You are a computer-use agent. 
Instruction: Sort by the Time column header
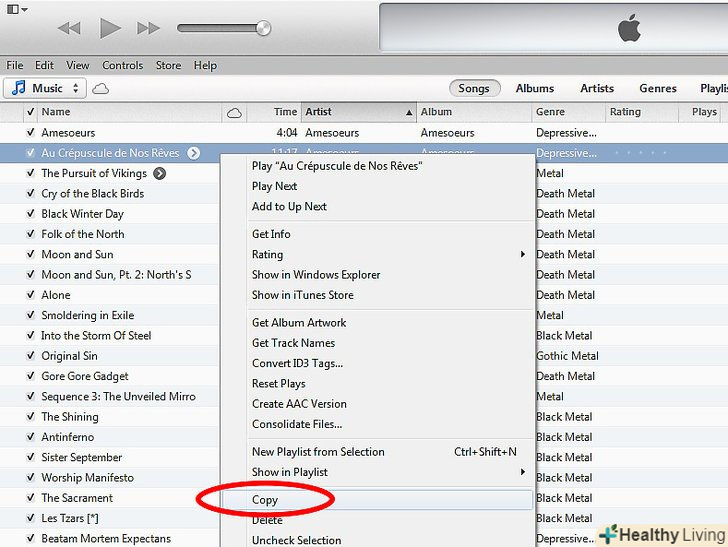(274, 112)
